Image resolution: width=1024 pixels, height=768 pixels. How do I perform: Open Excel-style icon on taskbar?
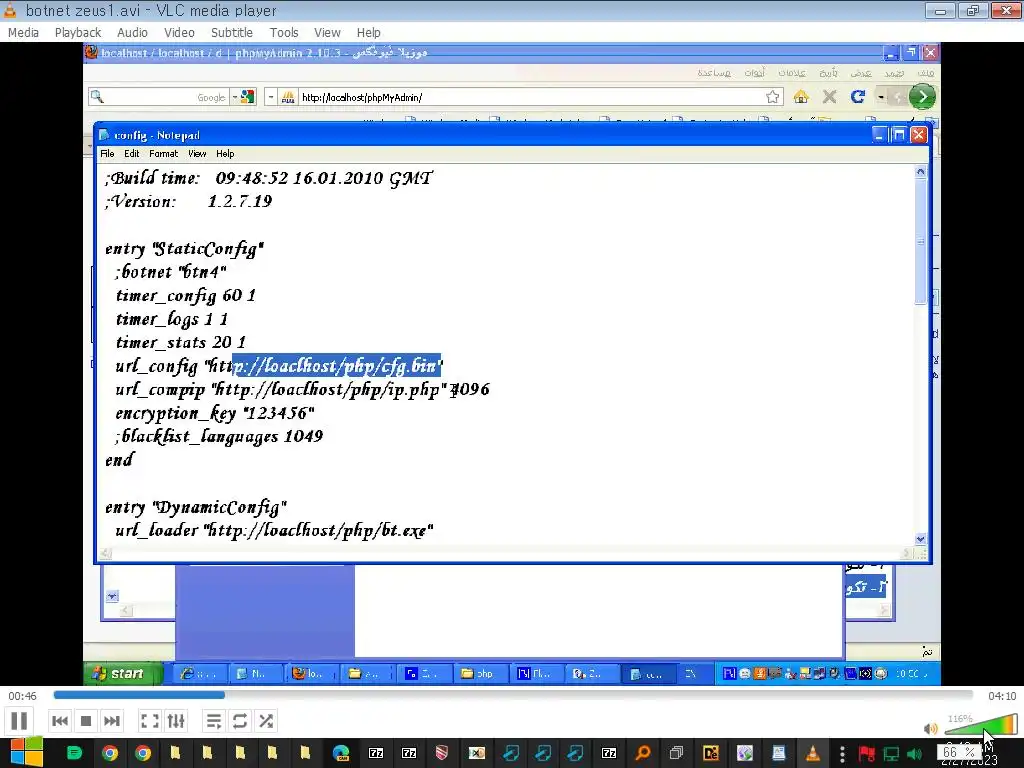click(477, 753)
